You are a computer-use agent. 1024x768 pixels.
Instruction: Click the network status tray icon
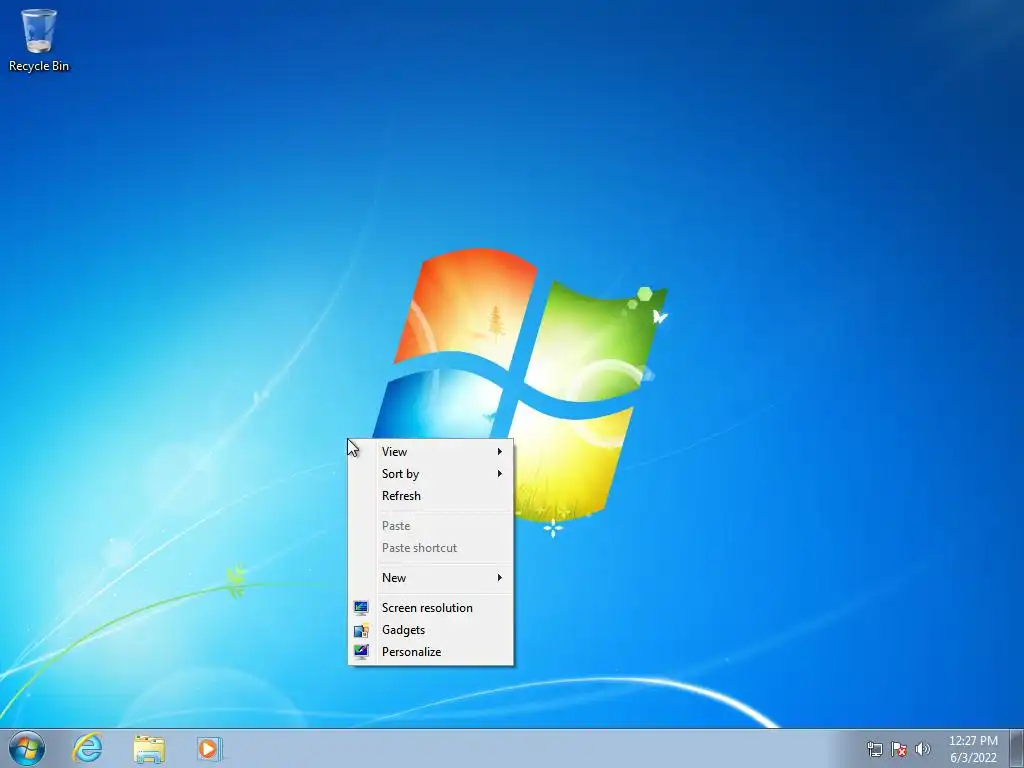[874, 749]
